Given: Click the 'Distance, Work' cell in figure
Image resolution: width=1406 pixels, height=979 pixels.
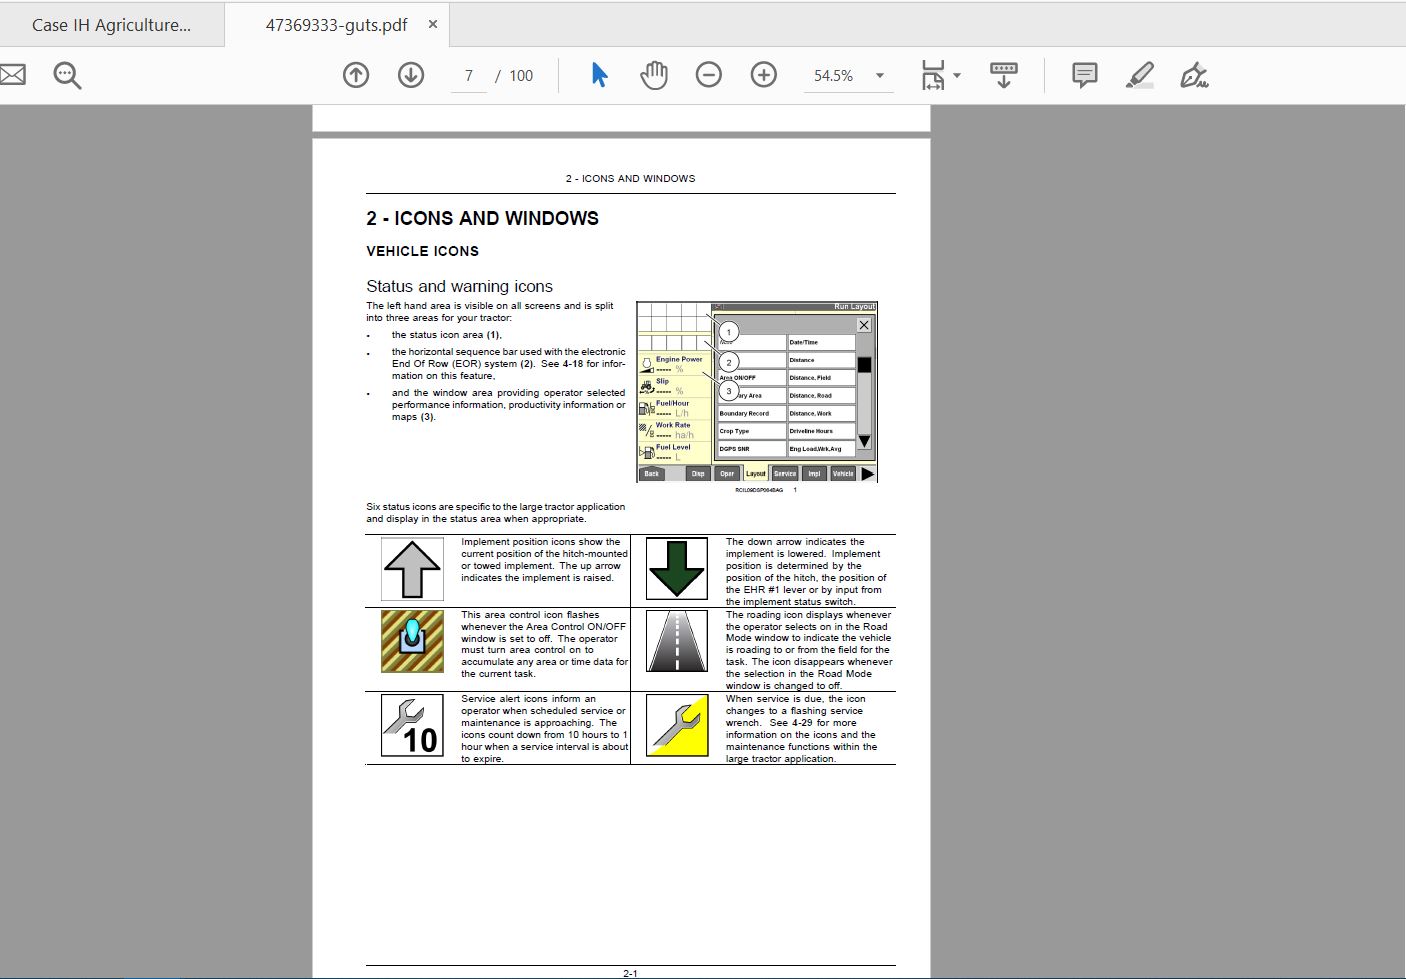Looking at the screenshot, I should pos(821,413).
